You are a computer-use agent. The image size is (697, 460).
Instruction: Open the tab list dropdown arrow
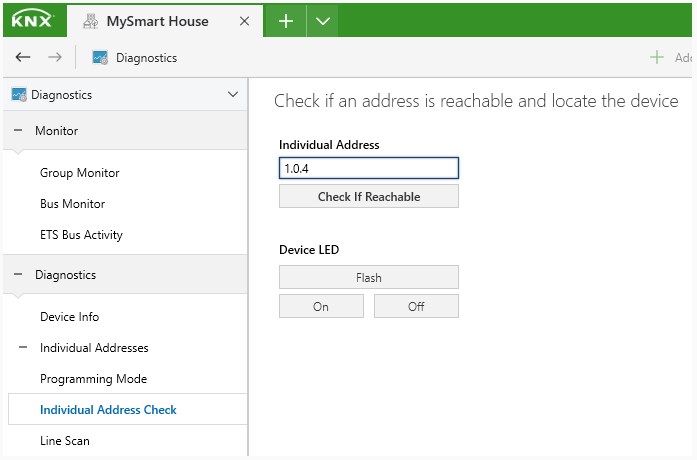[323, 21]
